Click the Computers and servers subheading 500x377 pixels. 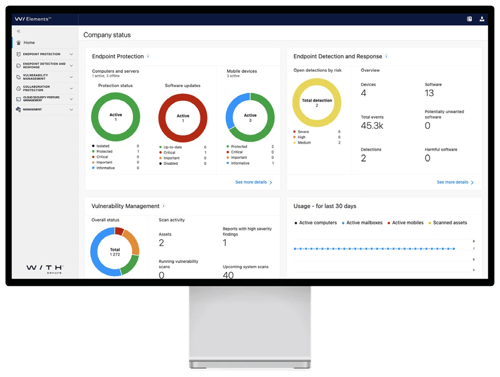click(115, 71)
